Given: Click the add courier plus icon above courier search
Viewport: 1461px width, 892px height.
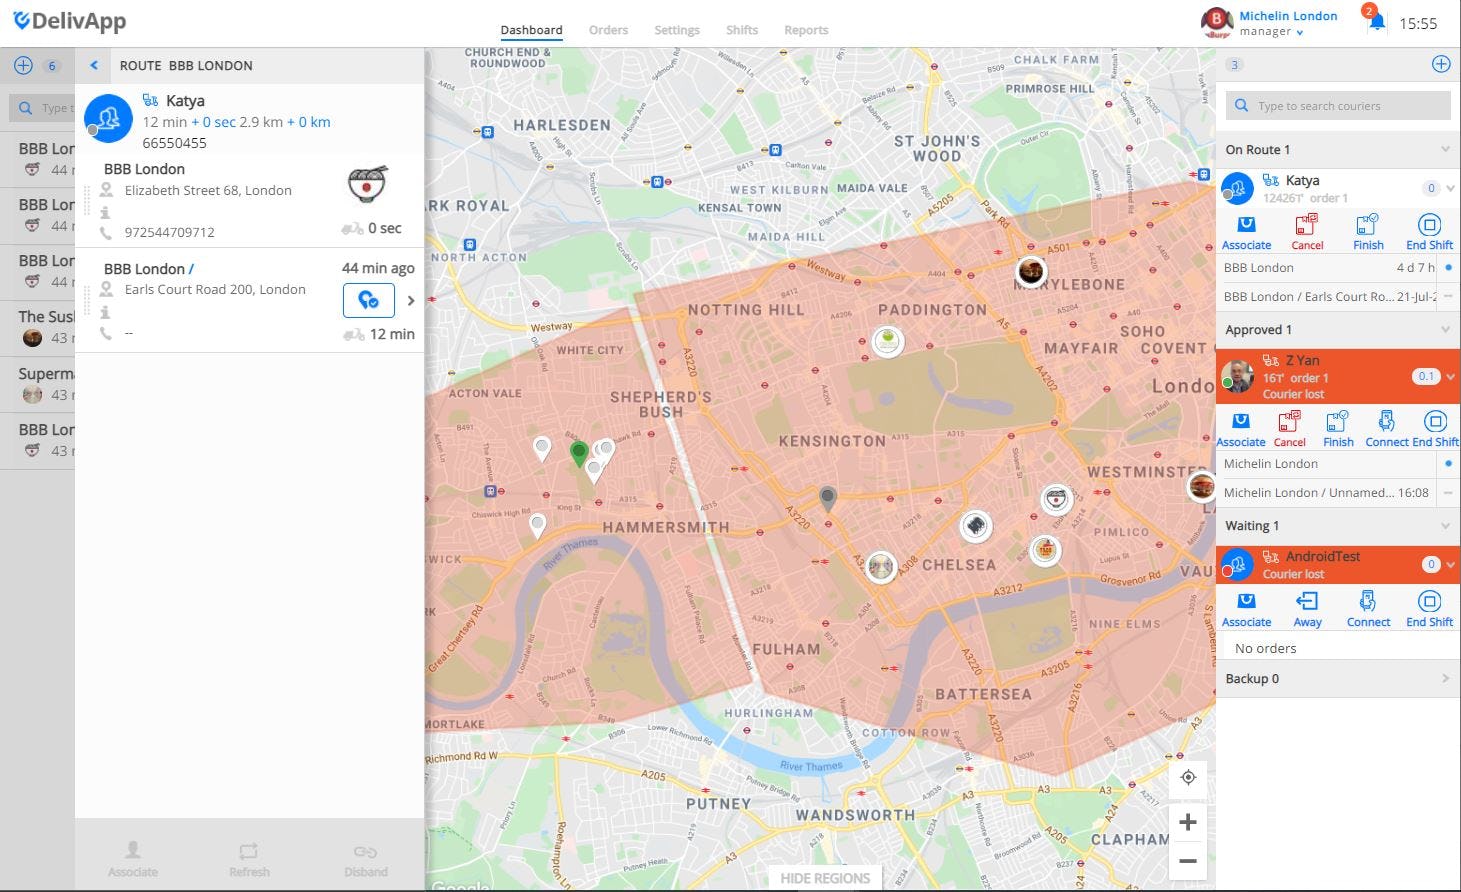Looking at the screenshot, I should point(1441,64).
